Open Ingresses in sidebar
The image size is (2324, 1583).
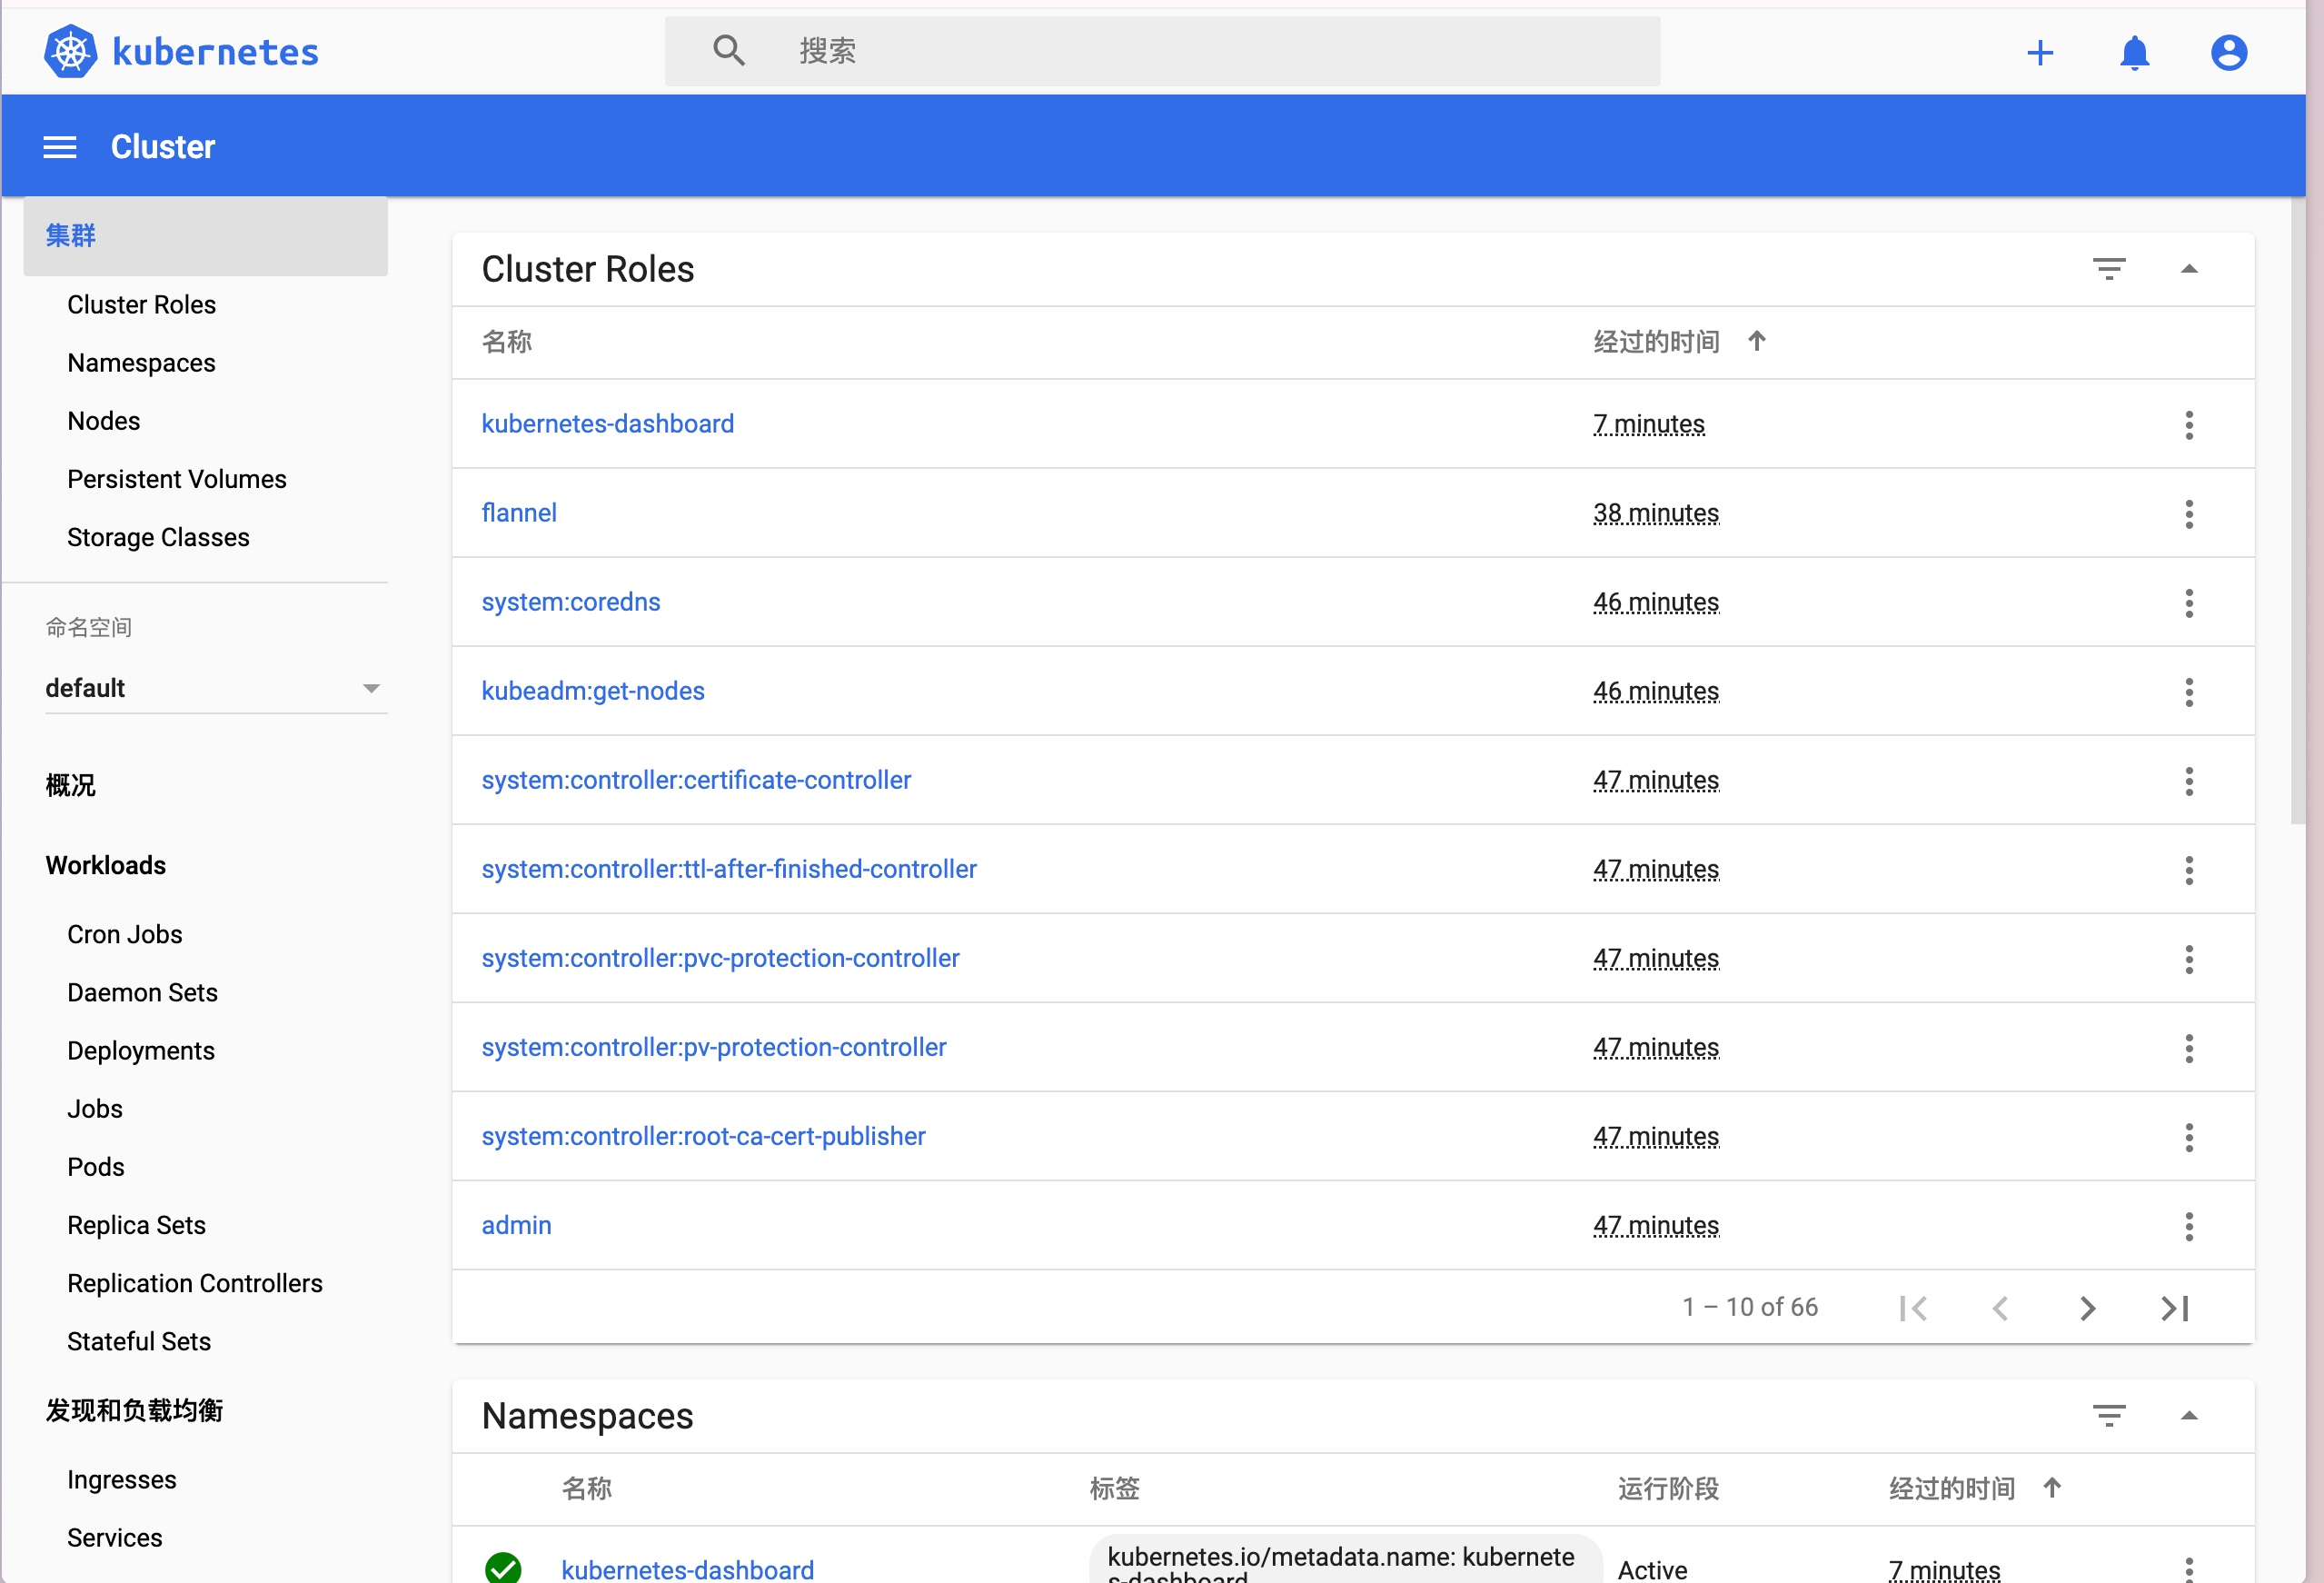pyautogui.click(x=121, y=1479)
